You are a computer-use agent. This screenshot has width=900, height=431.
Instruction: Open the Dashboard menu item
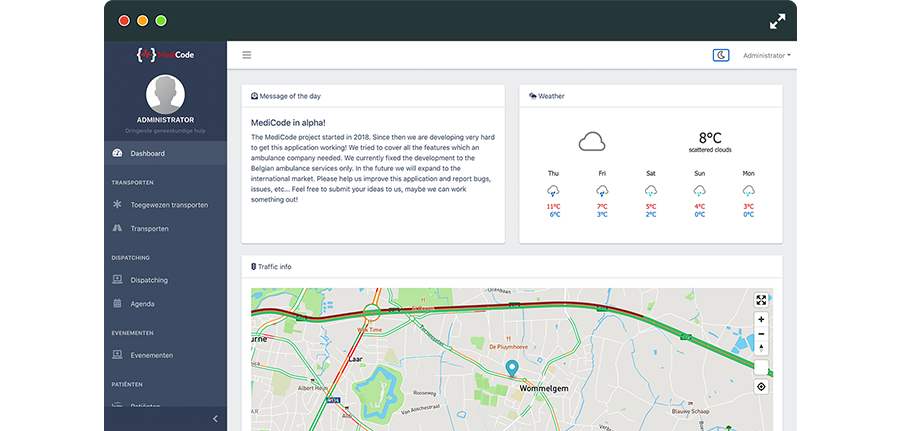pyautogui.click(x=165, y=153)
